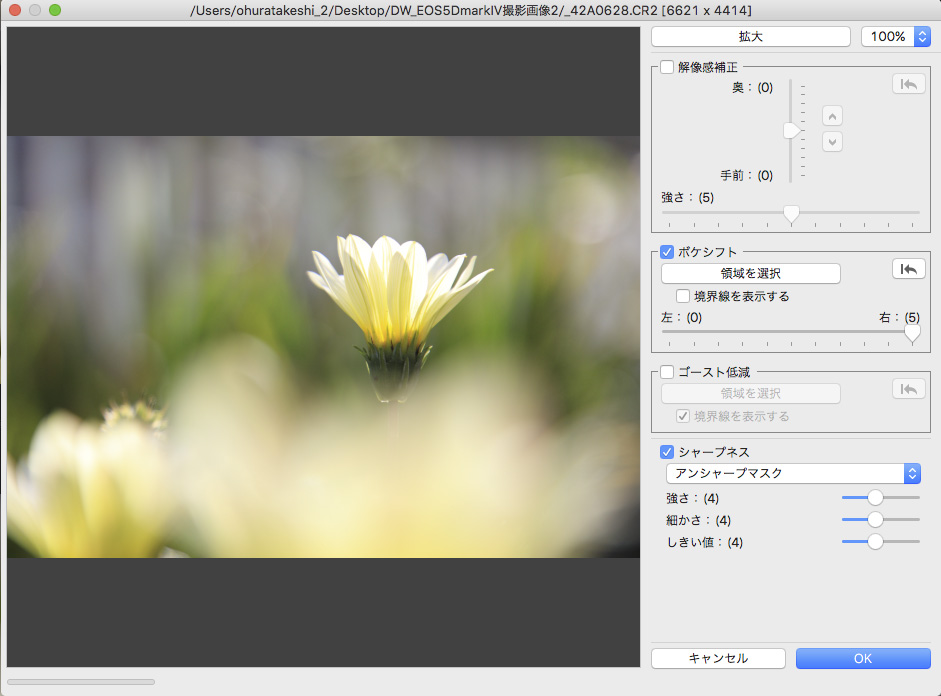Click the down arrow beside the depth slider
Viewport: 941px width, 696px height.
832,142
